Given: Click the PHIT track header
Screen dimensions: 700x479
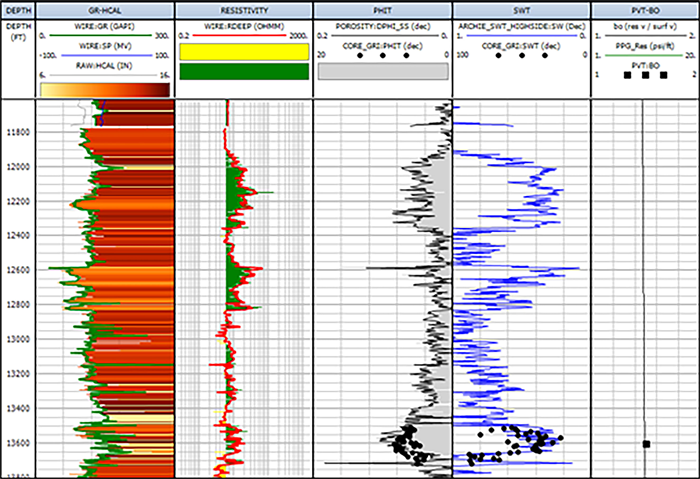Looking at the screenshot, I should [x=382, y=9].
